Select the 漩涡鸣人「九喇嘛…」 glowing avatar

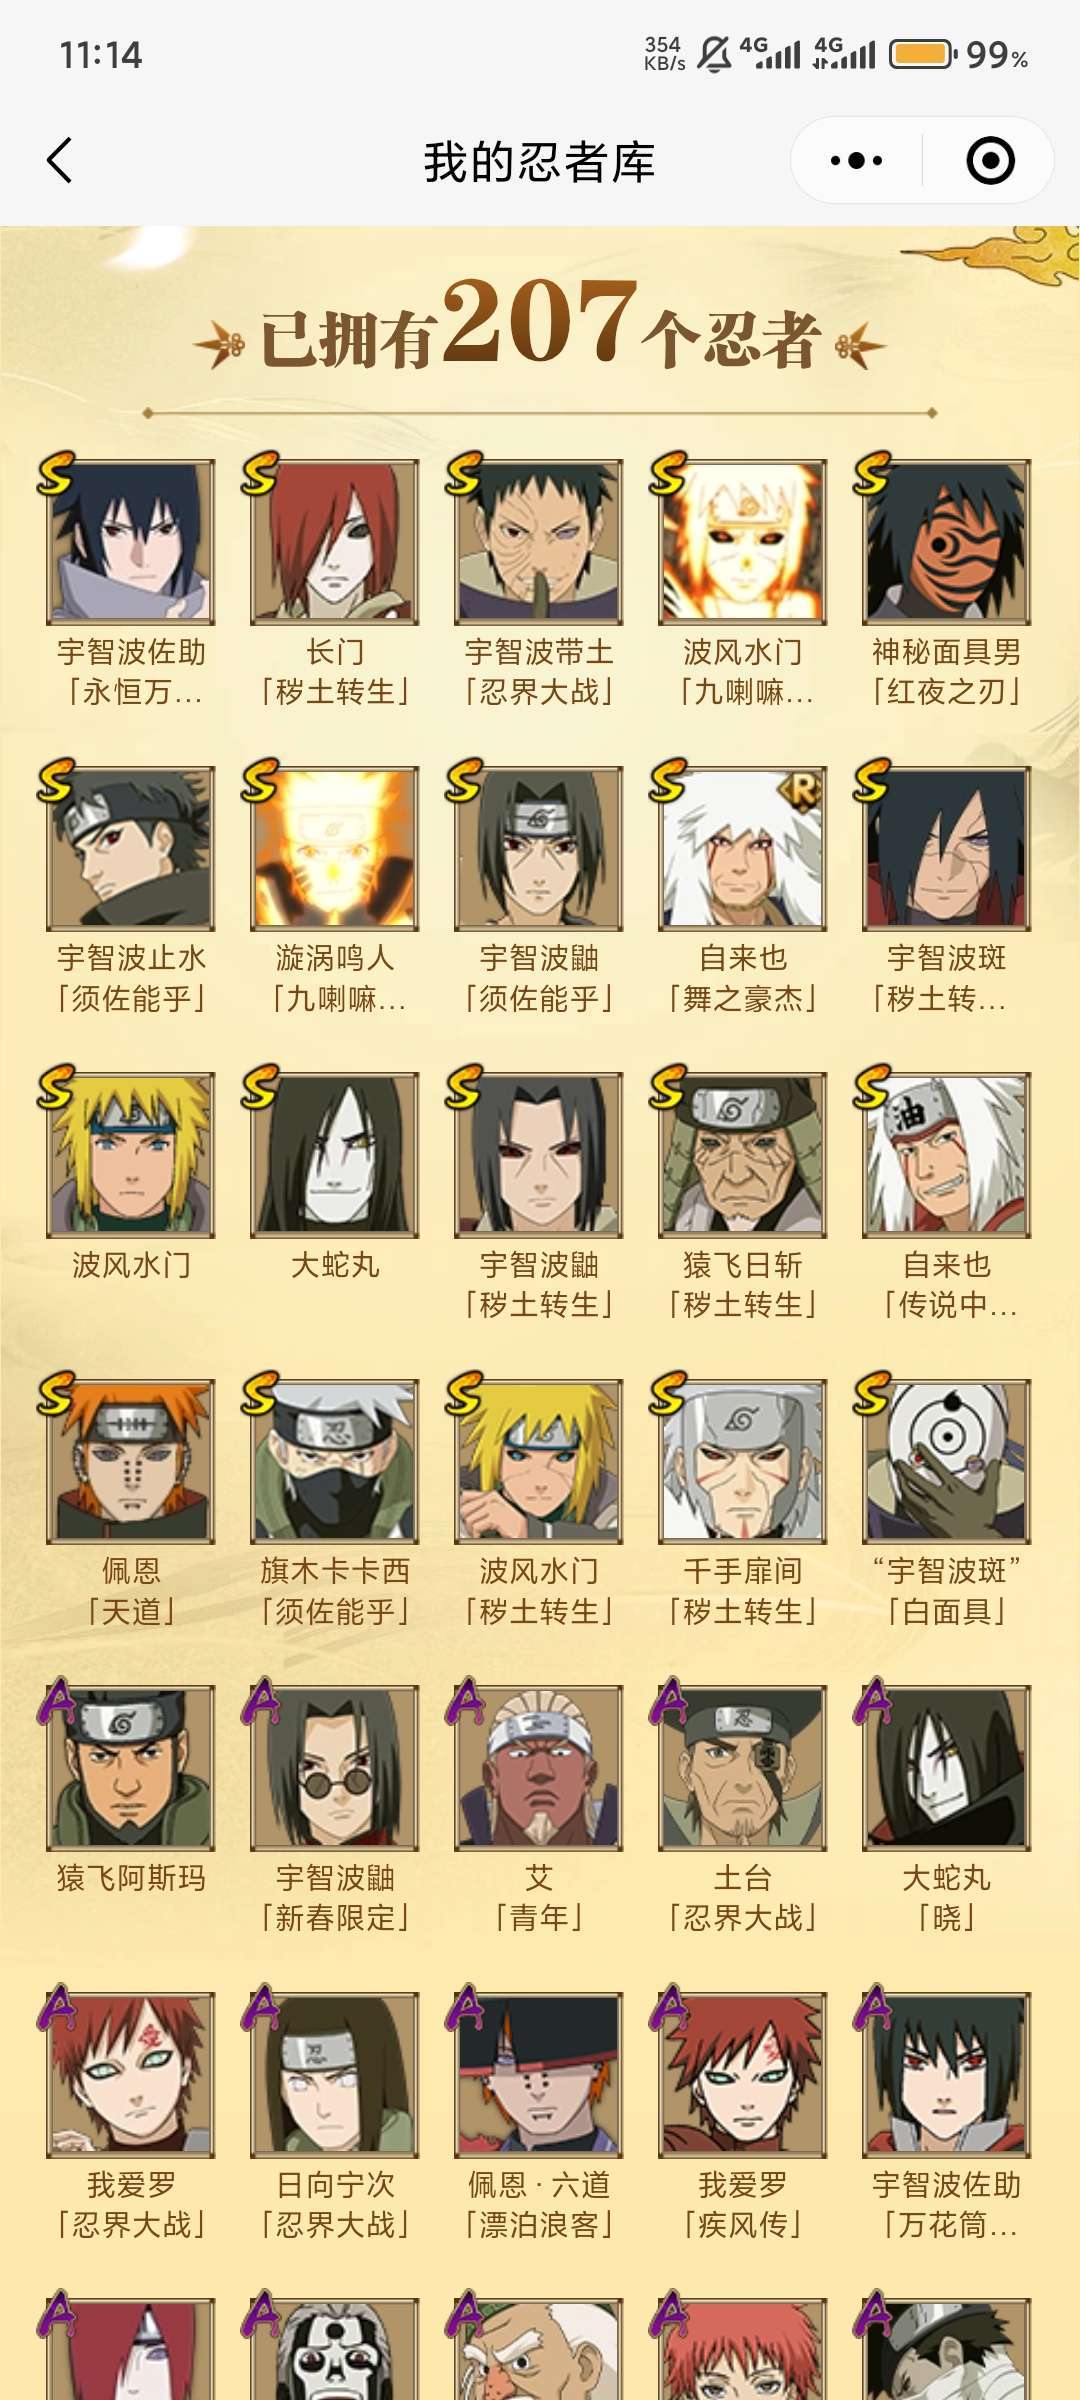coord(335,848)
